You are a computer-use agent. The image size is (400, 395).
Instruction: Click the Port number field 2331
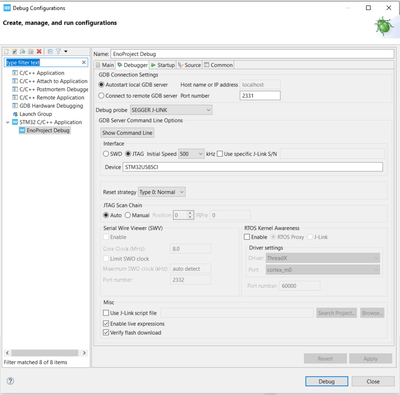click(x=260, y=96)
